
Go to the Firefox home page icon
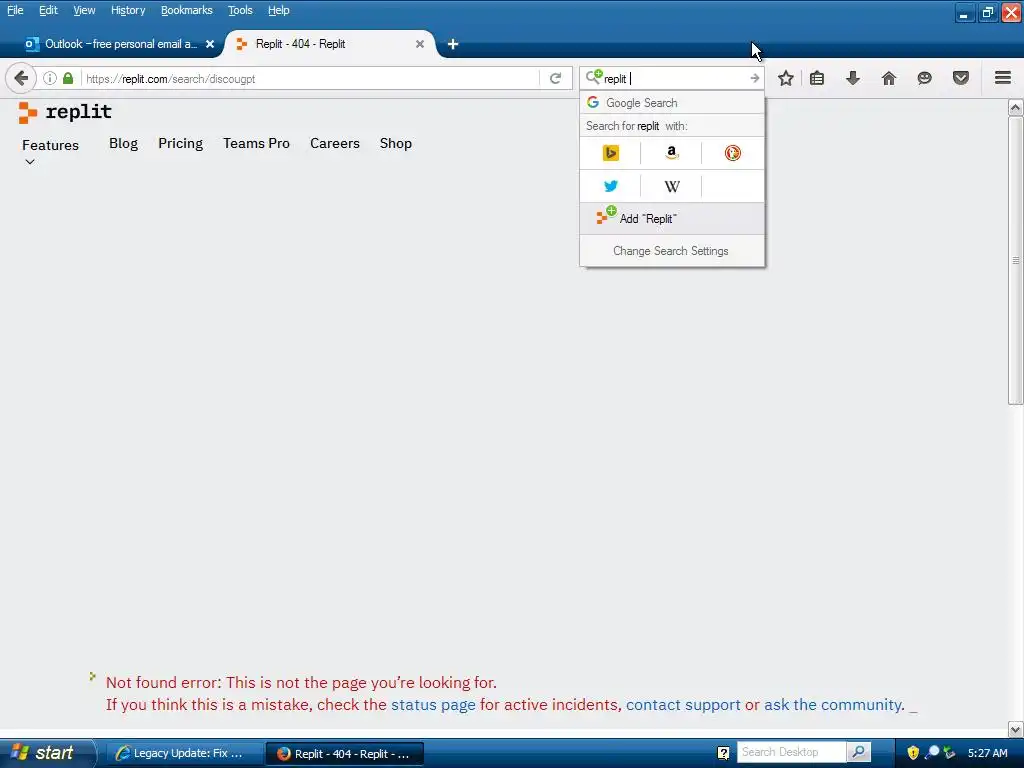coord(889,78)
